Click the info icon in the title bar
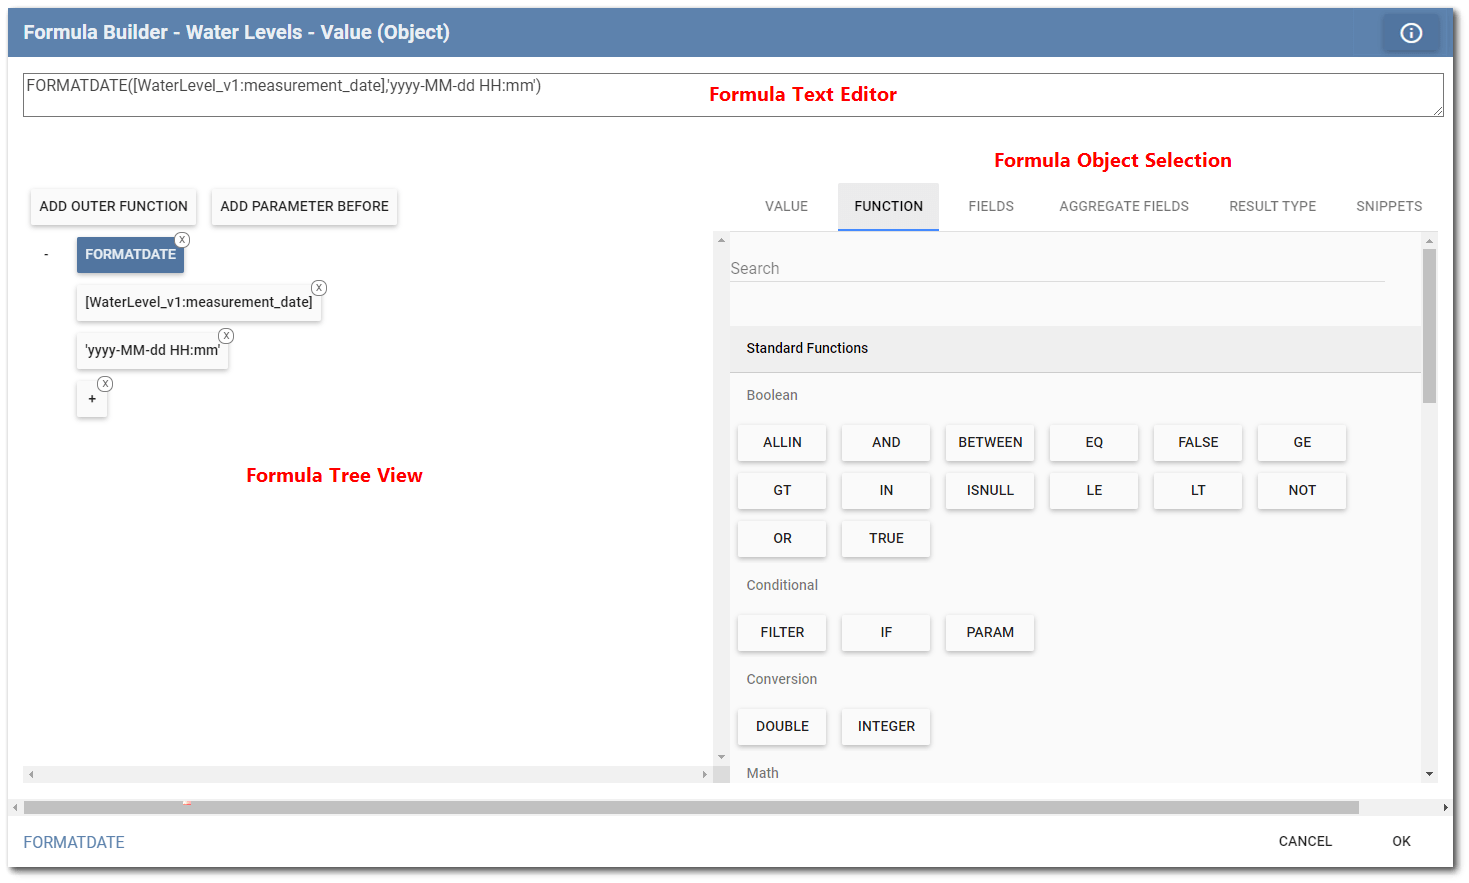This screenshot has height=883, width=1469. click(x=1410, y=32)
